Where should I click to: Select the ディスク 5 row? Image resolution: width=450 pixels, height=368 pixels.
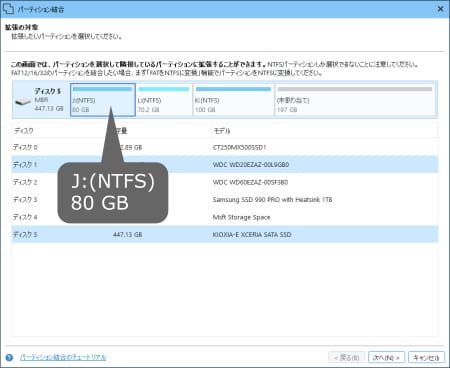[225, 234]
